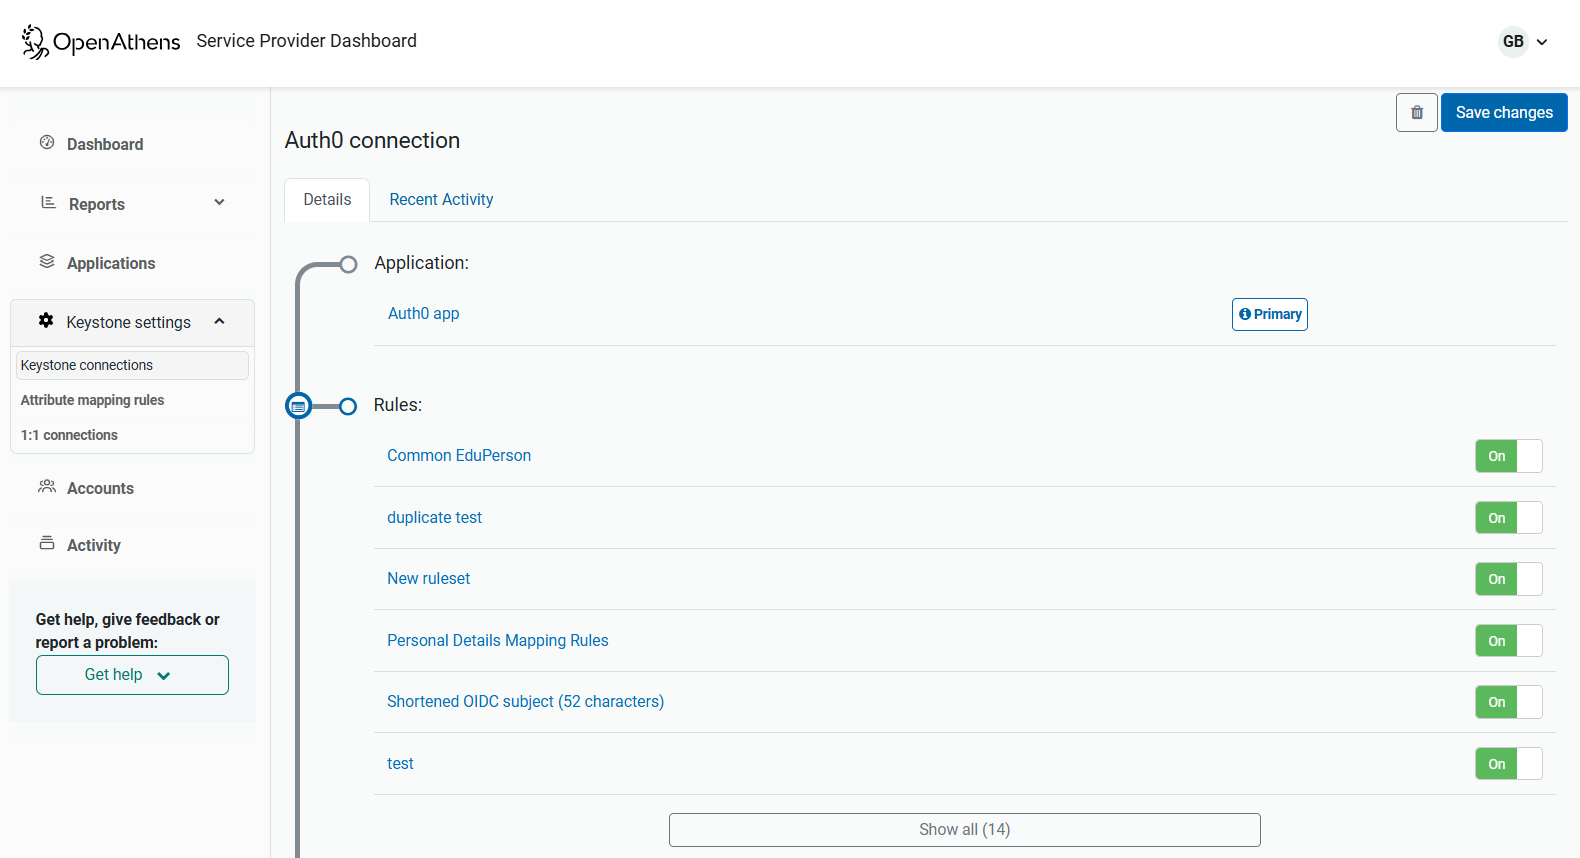Click the Keystone settings gear icon
This screenshot has height=858, width=1580.
tap(46, 320)
